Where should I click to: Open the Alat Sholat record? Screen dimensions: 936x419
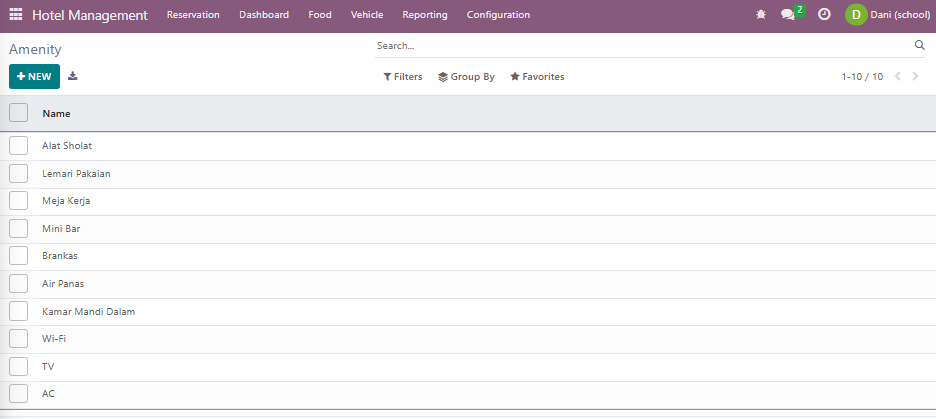click(67, 146)
